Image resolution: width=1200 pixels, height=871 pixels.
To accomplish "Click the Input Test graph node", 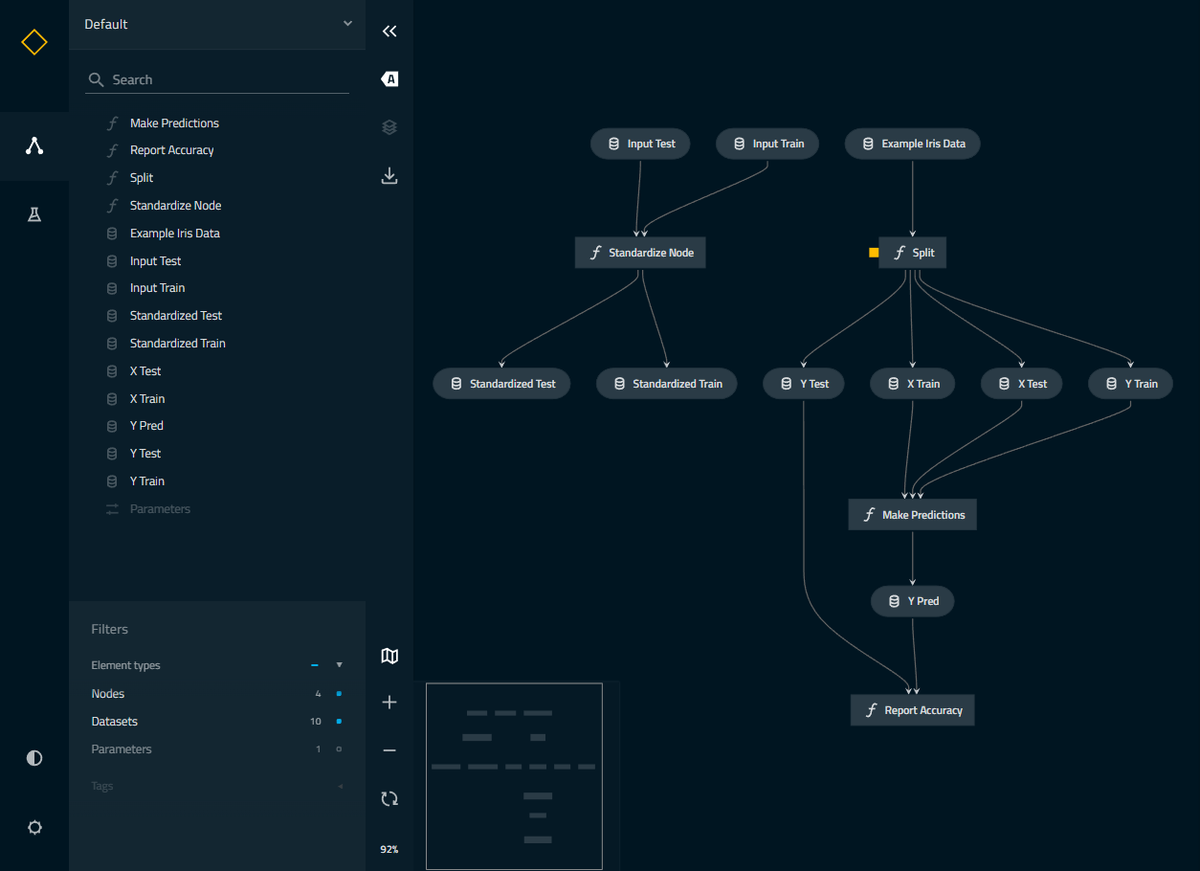I will [640, 144].
